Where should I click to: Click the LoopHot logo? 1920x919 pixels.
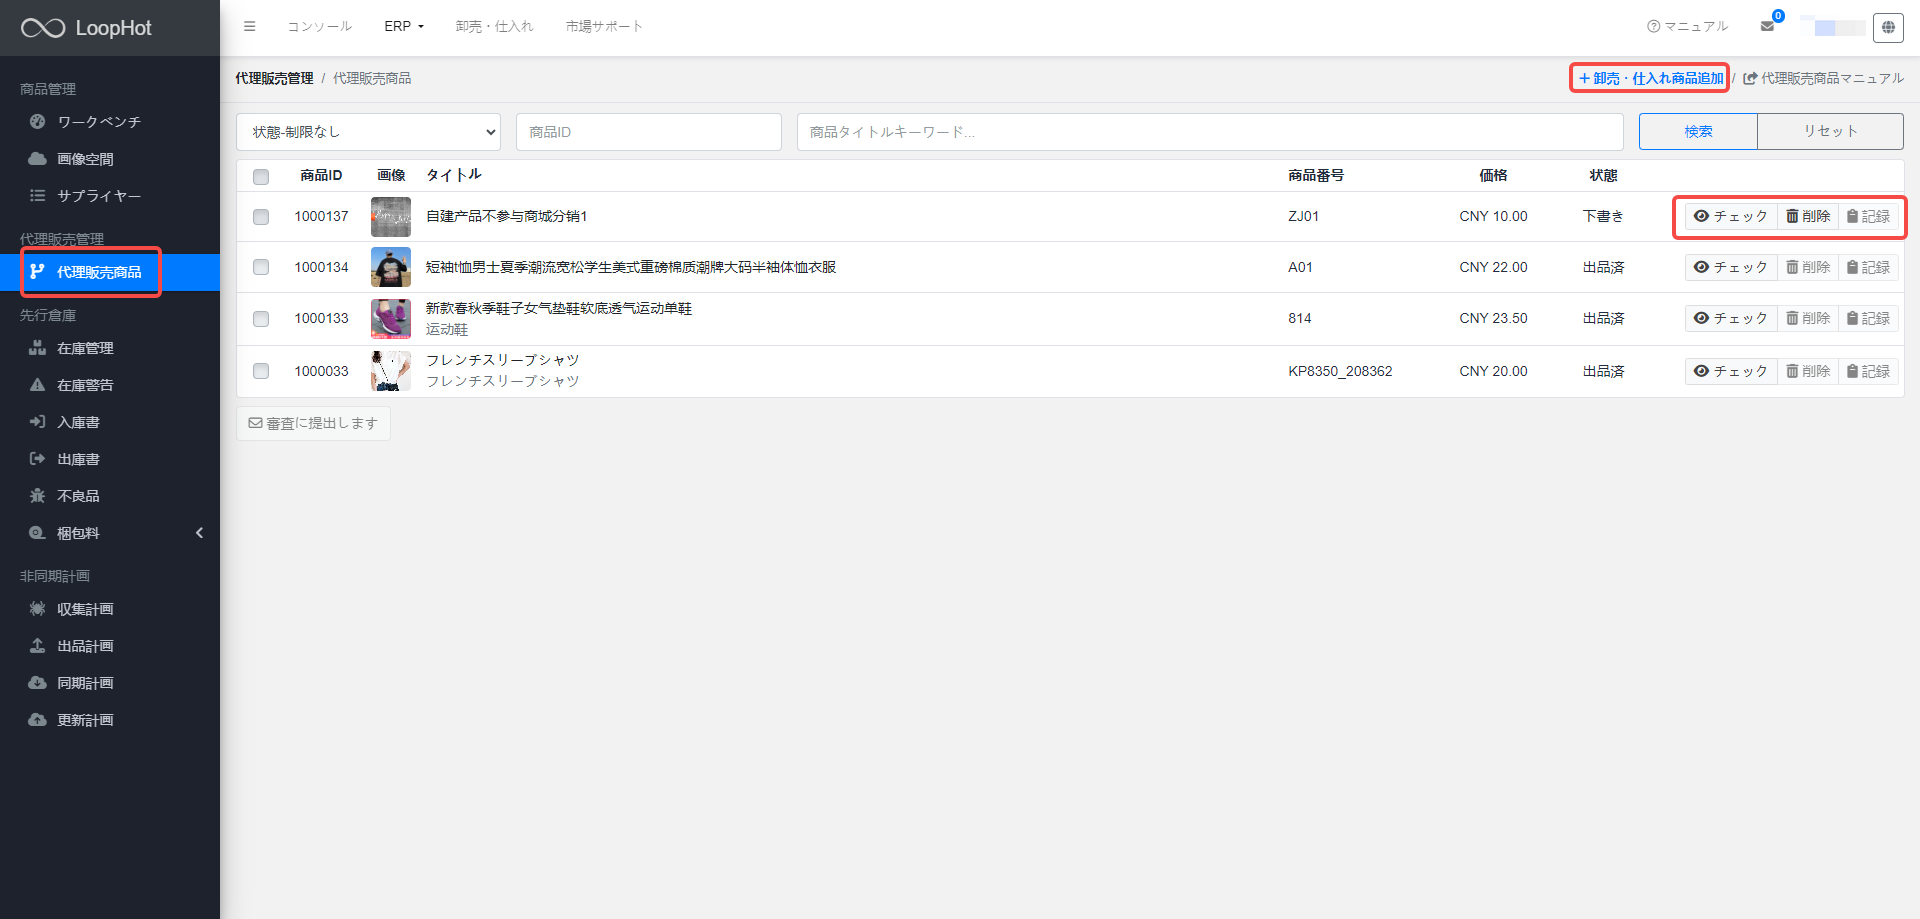(86, 28)
